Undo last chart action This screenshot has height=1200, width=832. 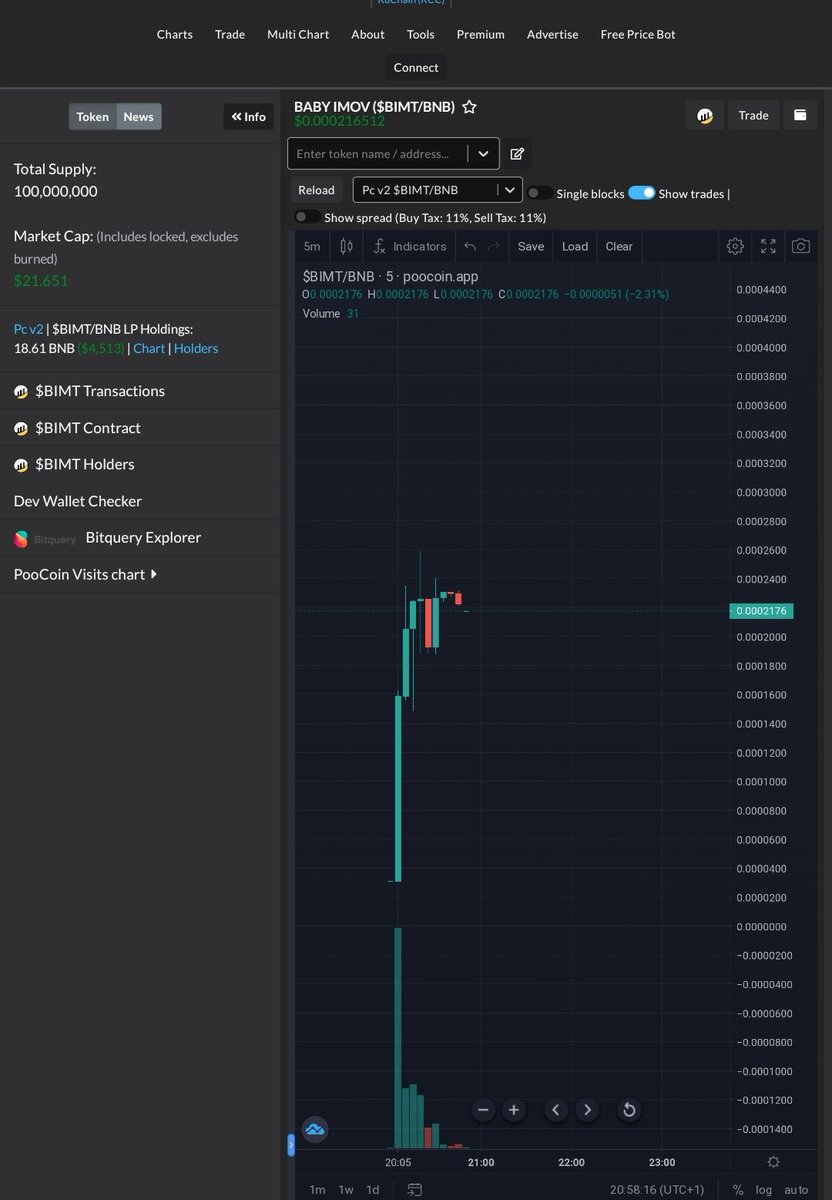point(470,246)
